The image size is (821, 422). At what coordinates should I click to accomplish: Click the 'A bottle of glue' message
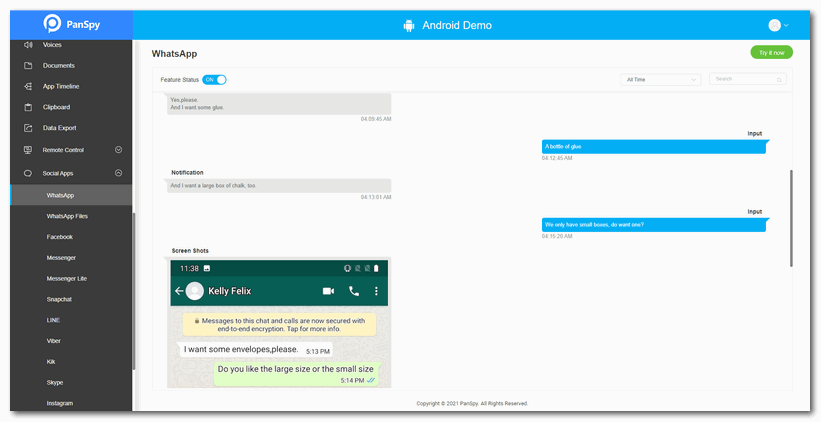point(654,147)
